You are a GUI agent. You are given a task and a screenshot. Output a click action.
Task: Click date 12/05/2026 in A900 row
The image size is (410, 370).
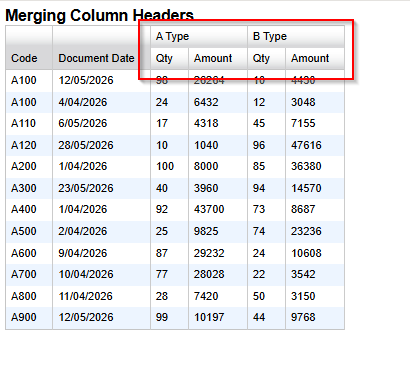(x=101, y=317)
